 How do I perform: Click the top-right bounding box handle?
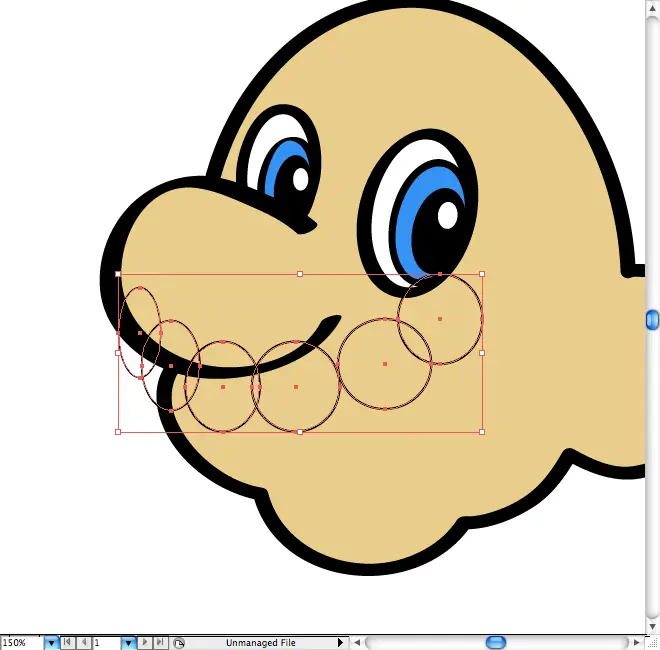(x=482, y=274)
